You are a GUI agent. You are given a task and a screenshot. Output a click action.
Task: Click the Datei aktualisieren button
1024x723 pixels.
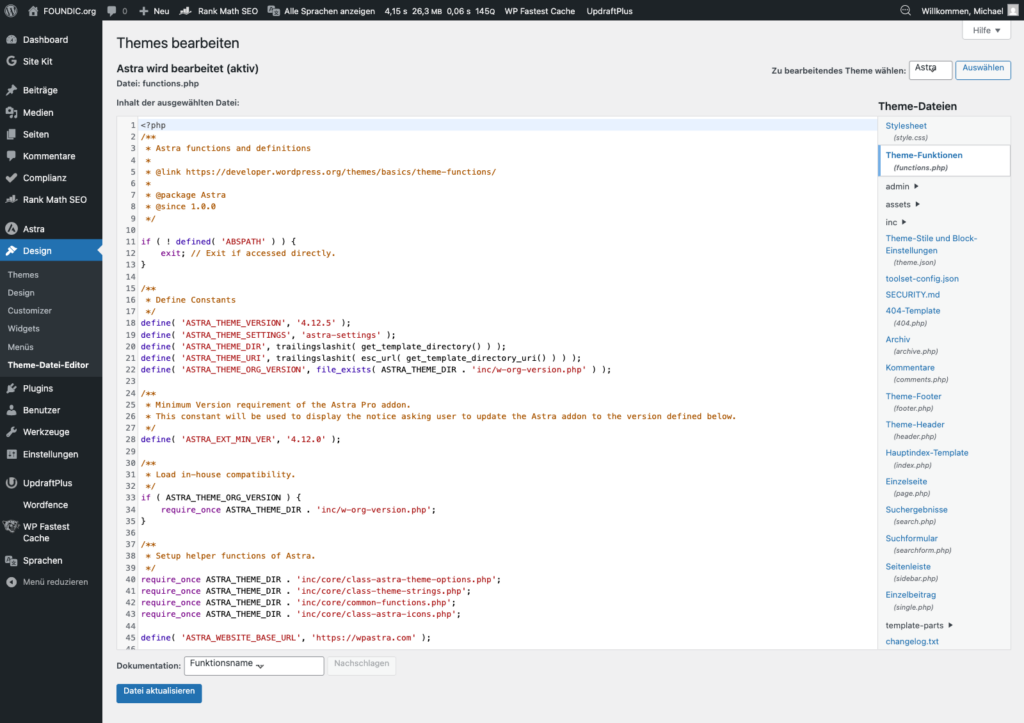point(158,692)
